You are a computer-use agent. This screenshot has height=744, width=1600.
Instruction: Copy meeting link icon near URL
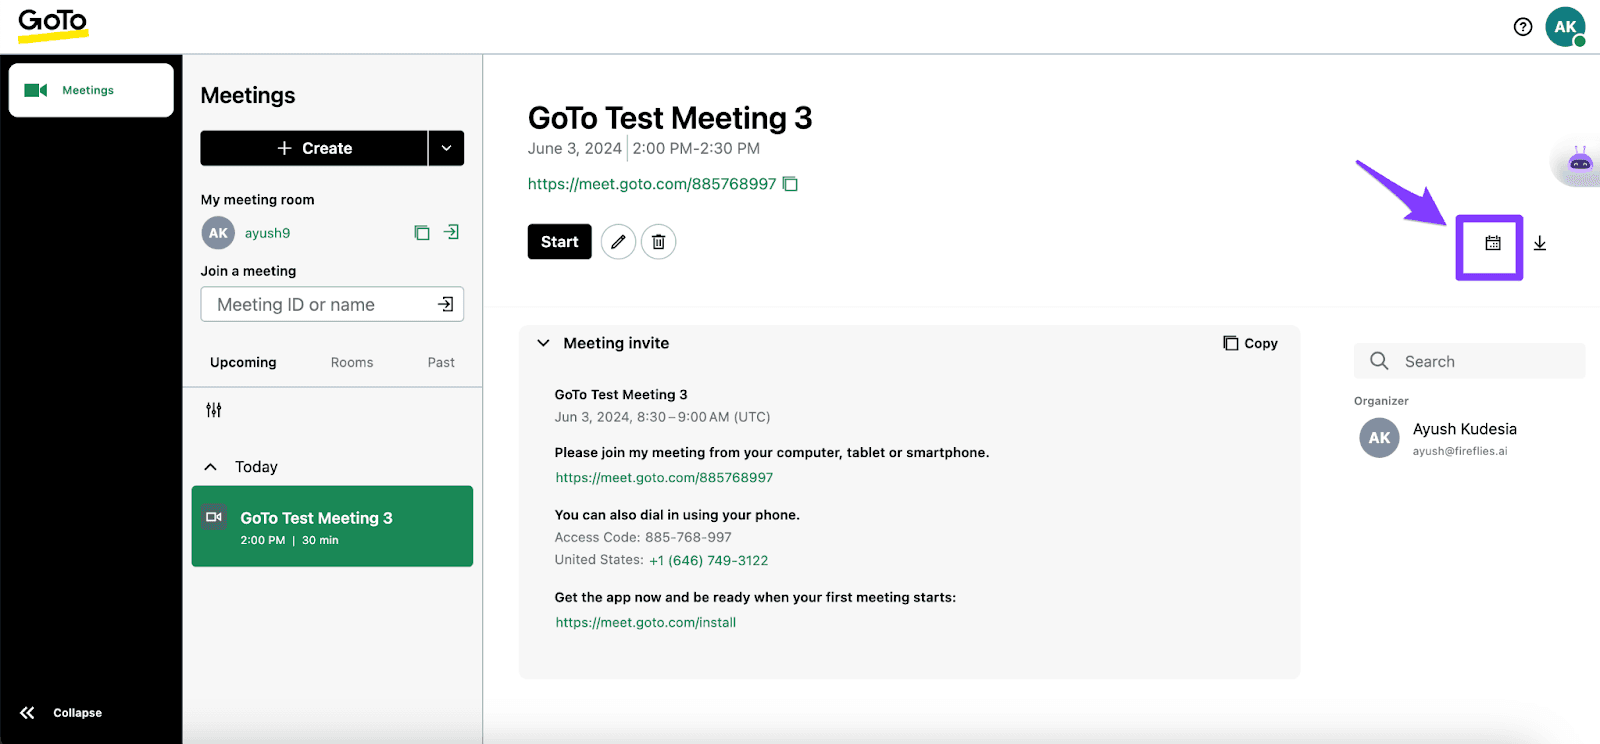click(x=790, y=184)
